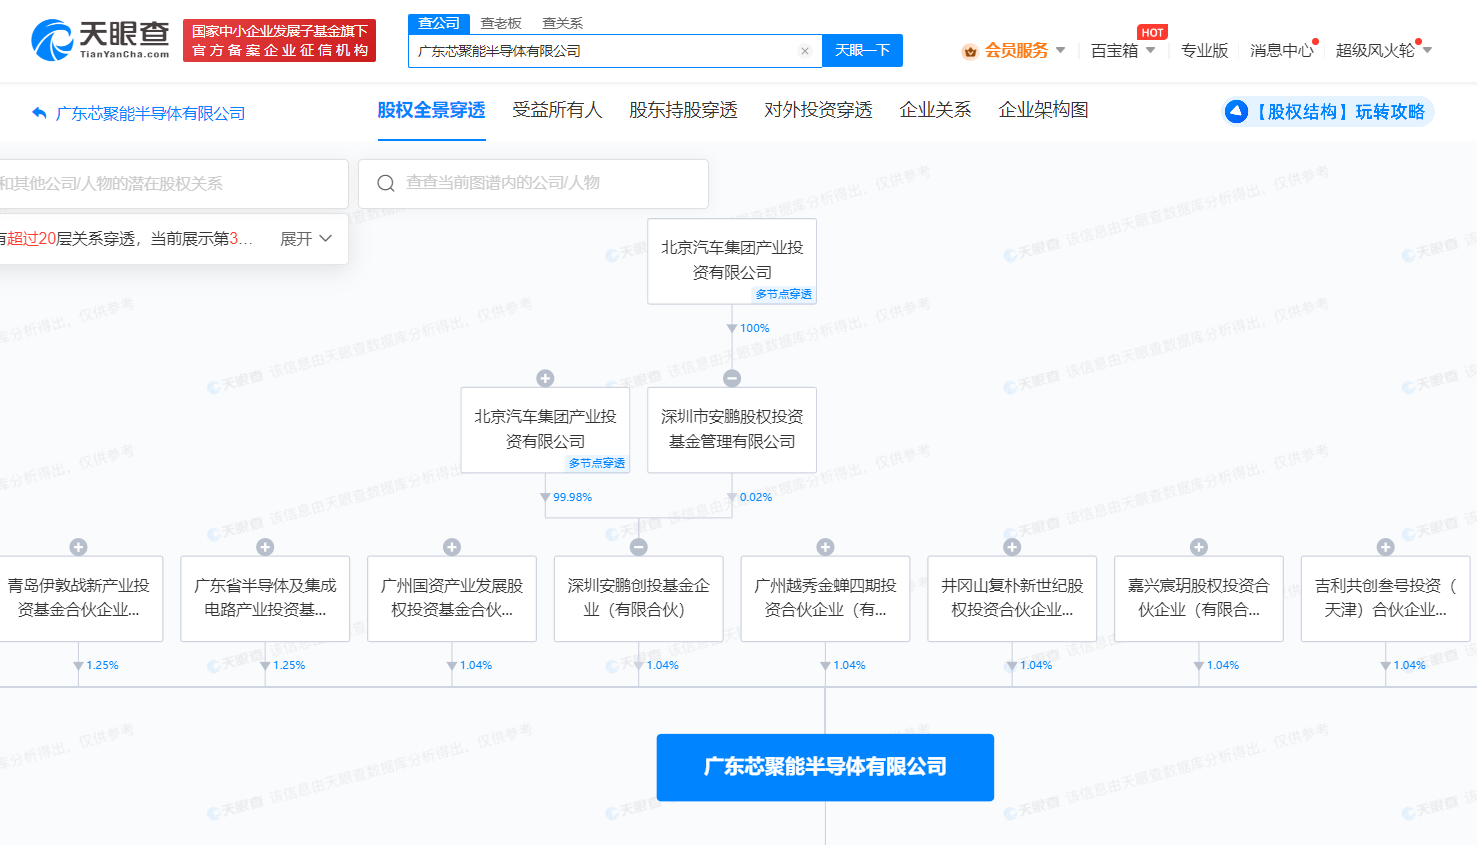This screenshot has height=845, width=1477.
Task: Expand the 广州国资产业发展 node plus icon
Action: coord(452,547)
